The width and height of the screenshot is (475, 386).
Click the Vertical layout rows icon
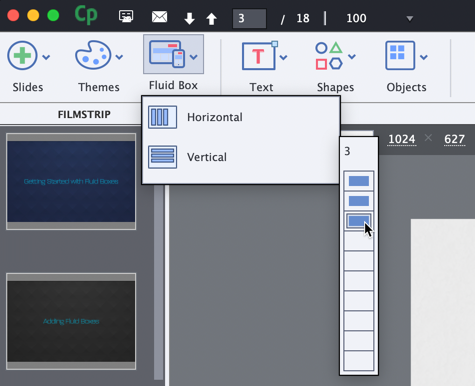tap(162, 157)
